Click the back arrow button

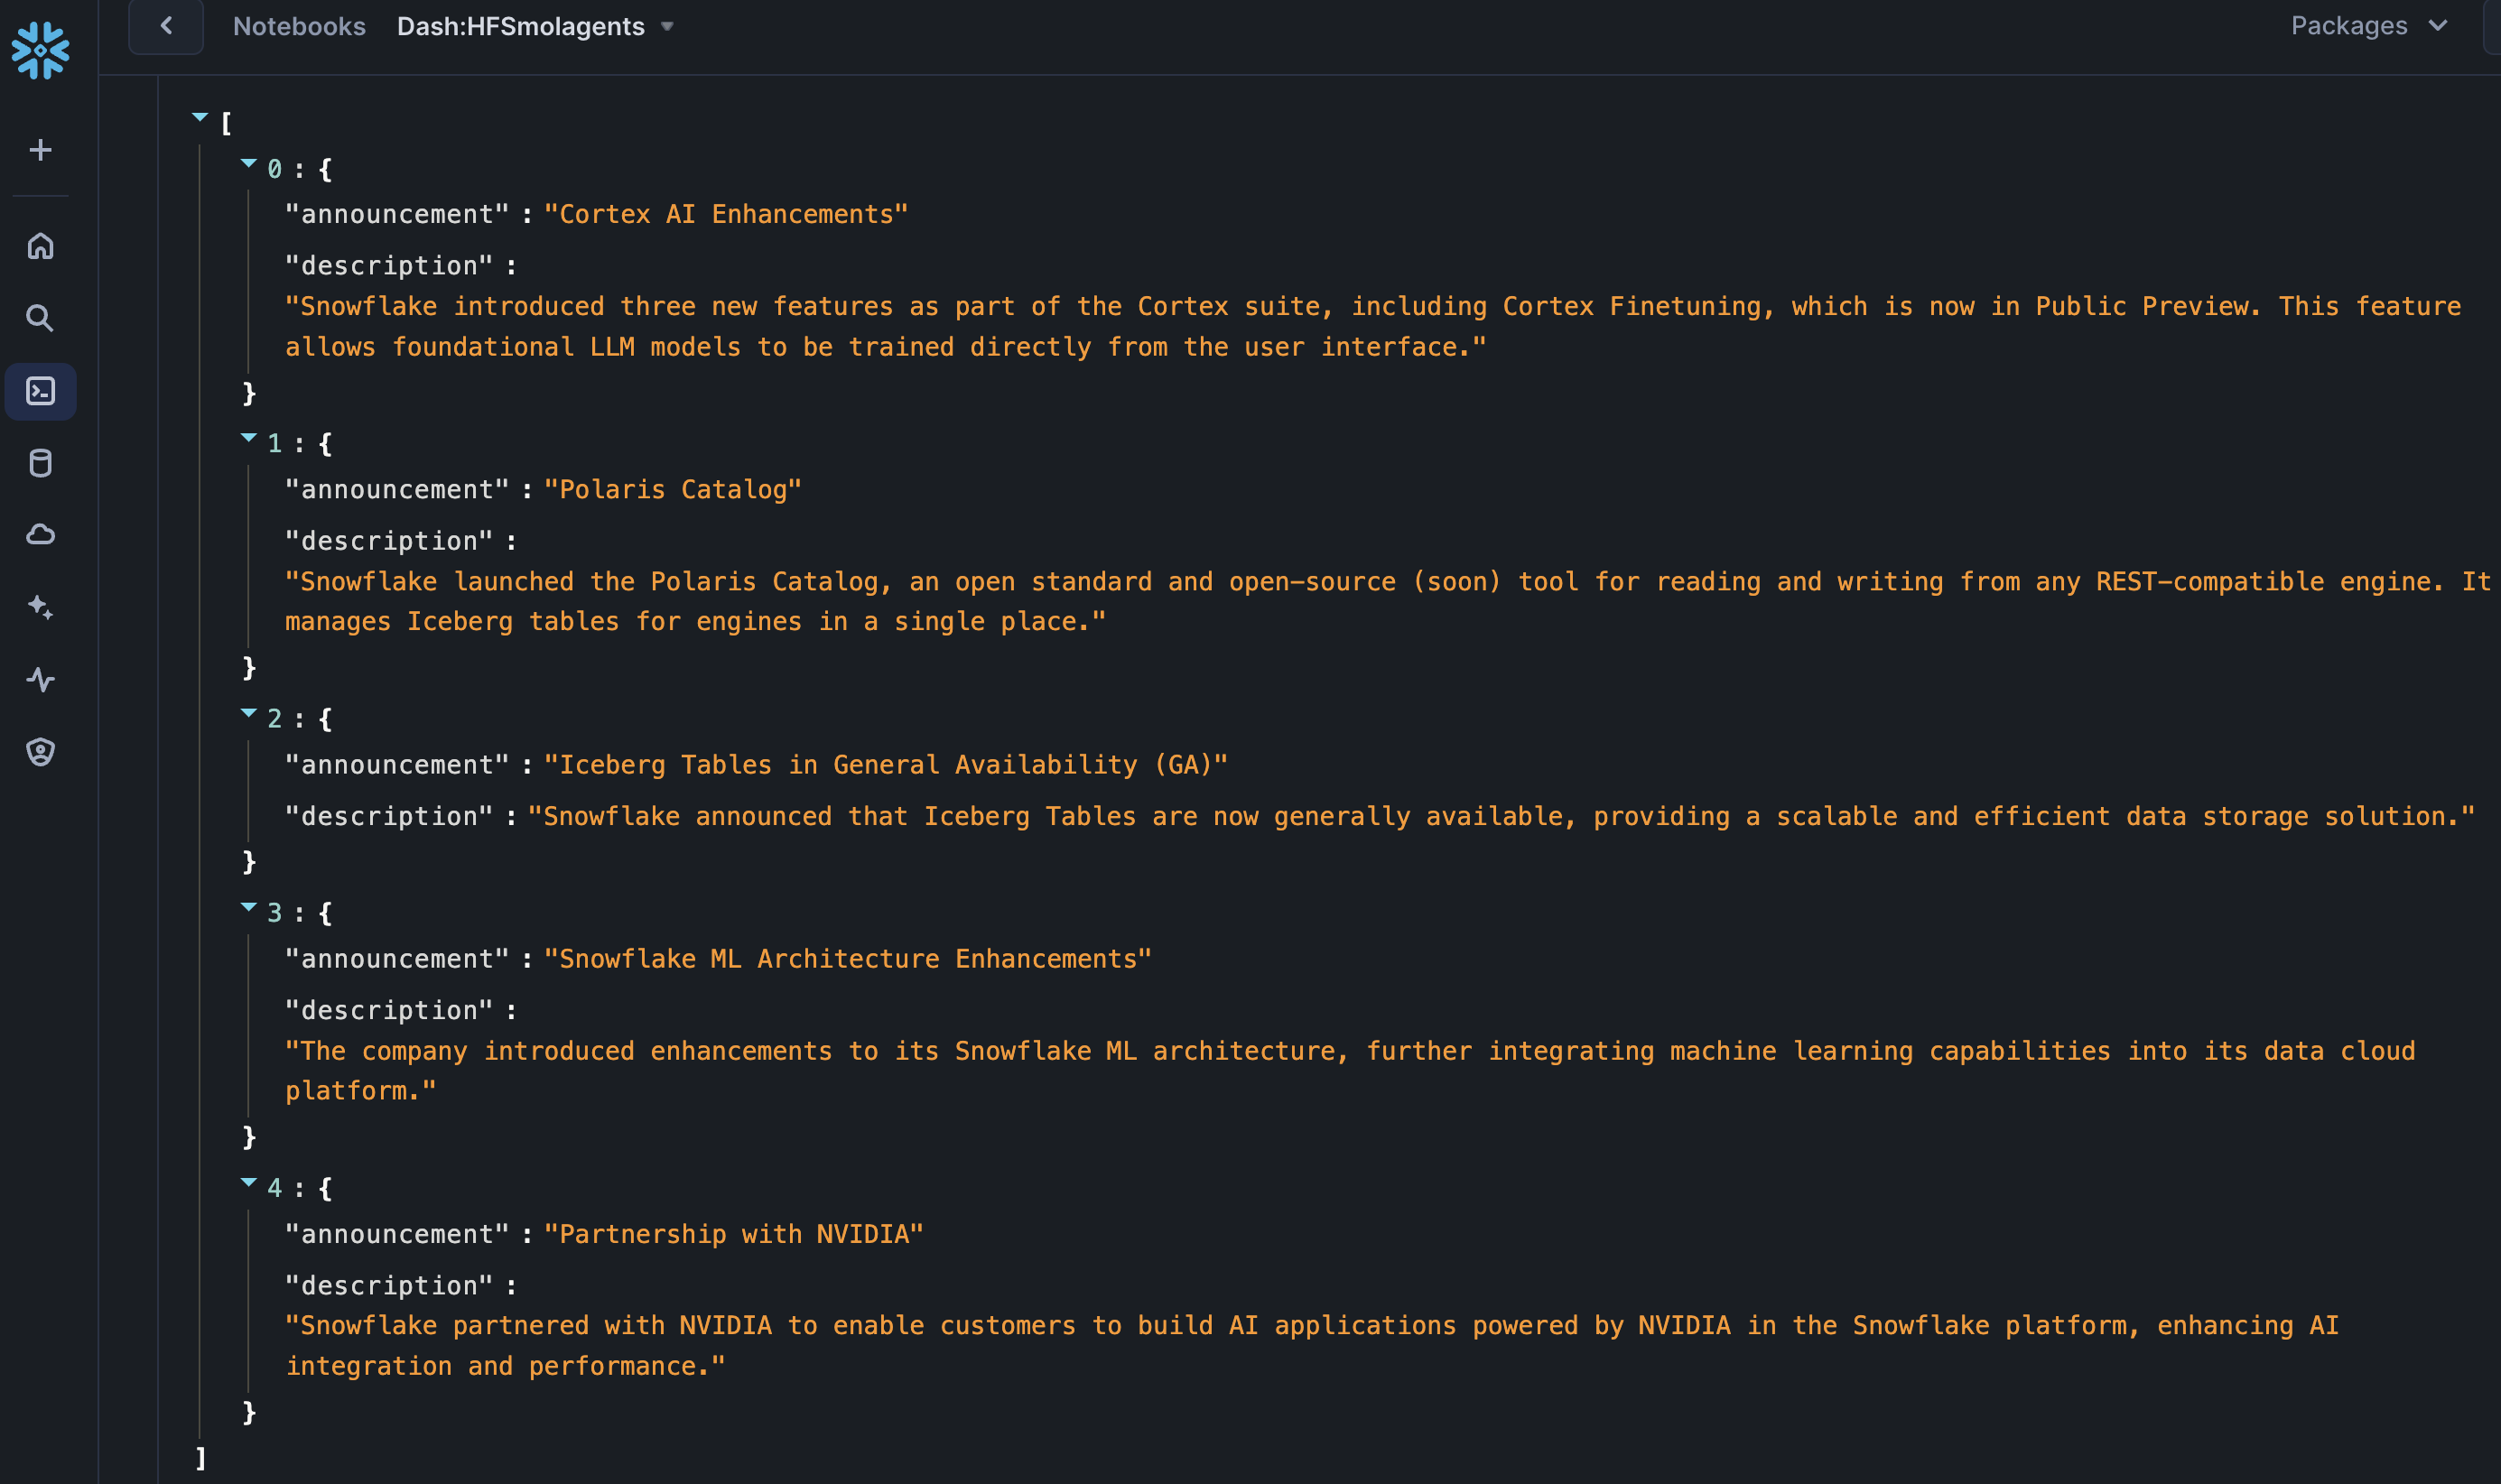166,26
